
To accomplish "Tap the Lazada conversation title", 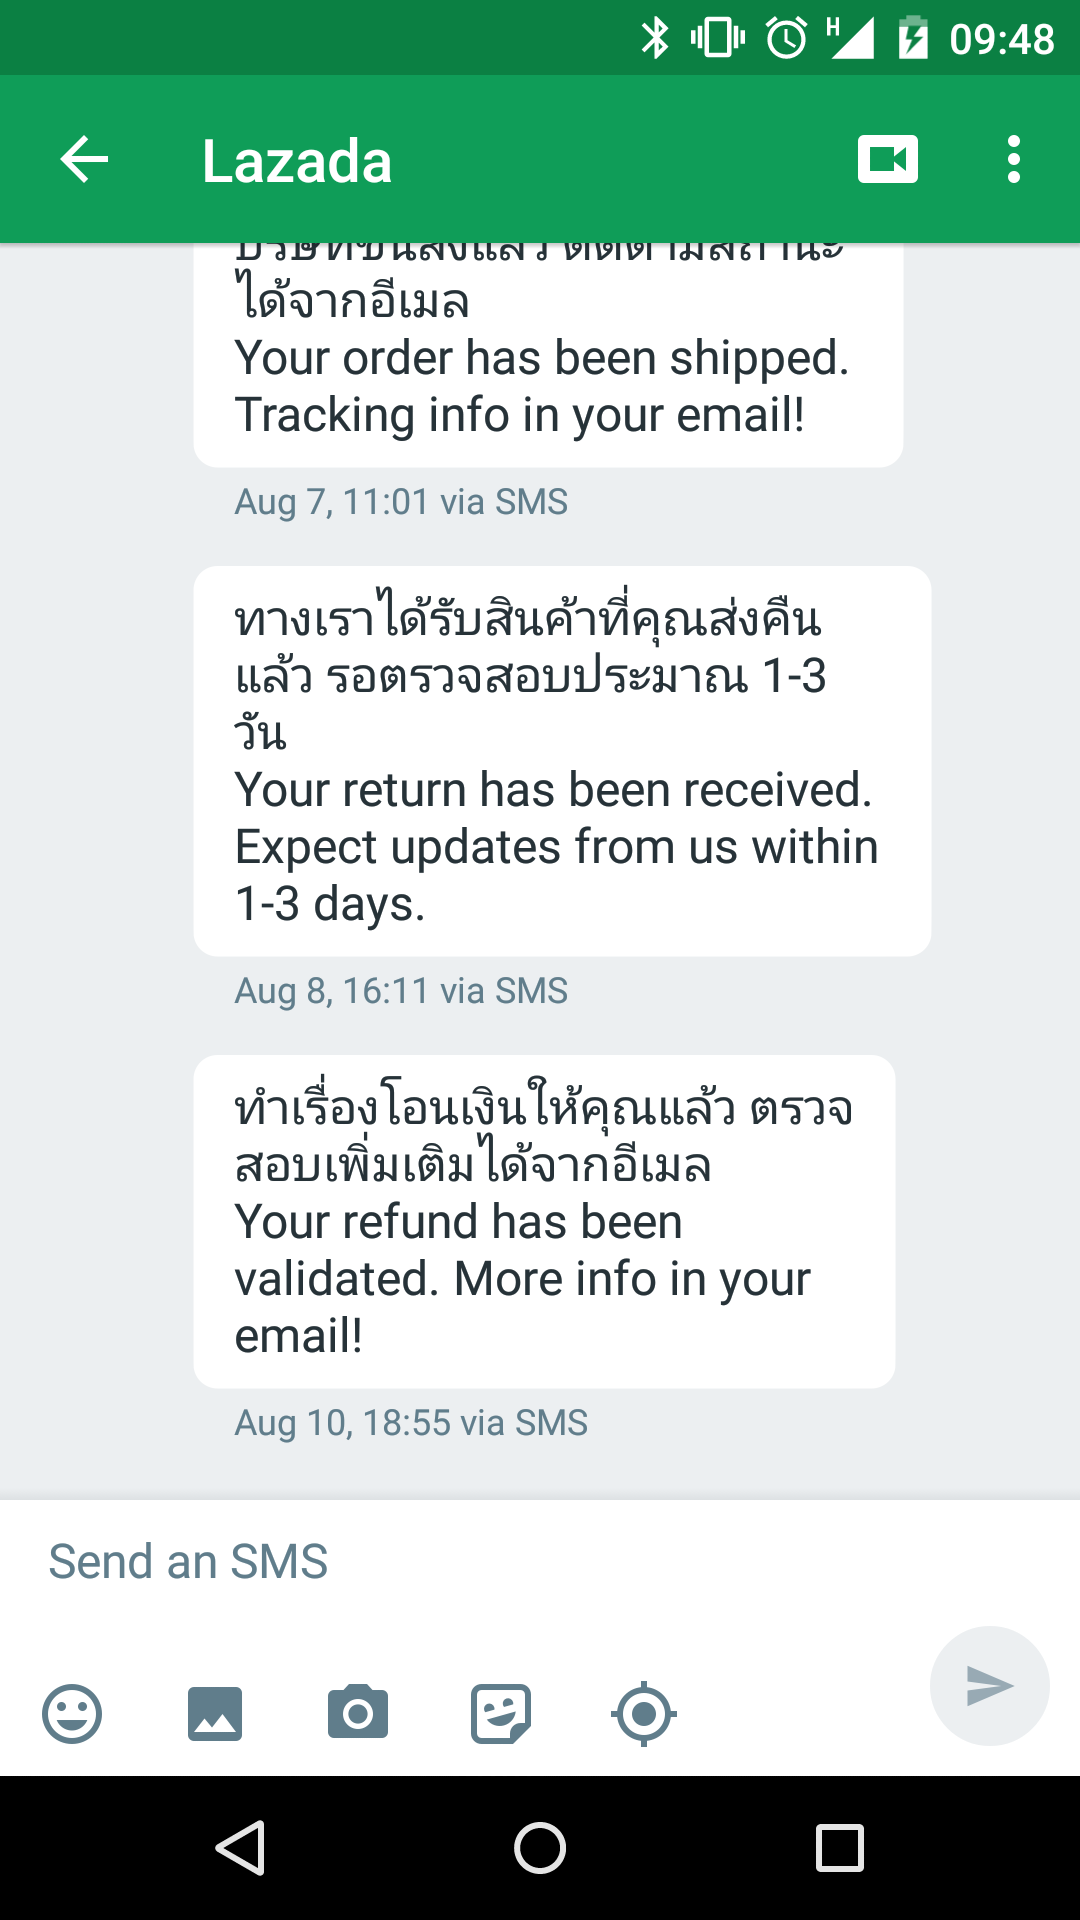I will (297, 162).
